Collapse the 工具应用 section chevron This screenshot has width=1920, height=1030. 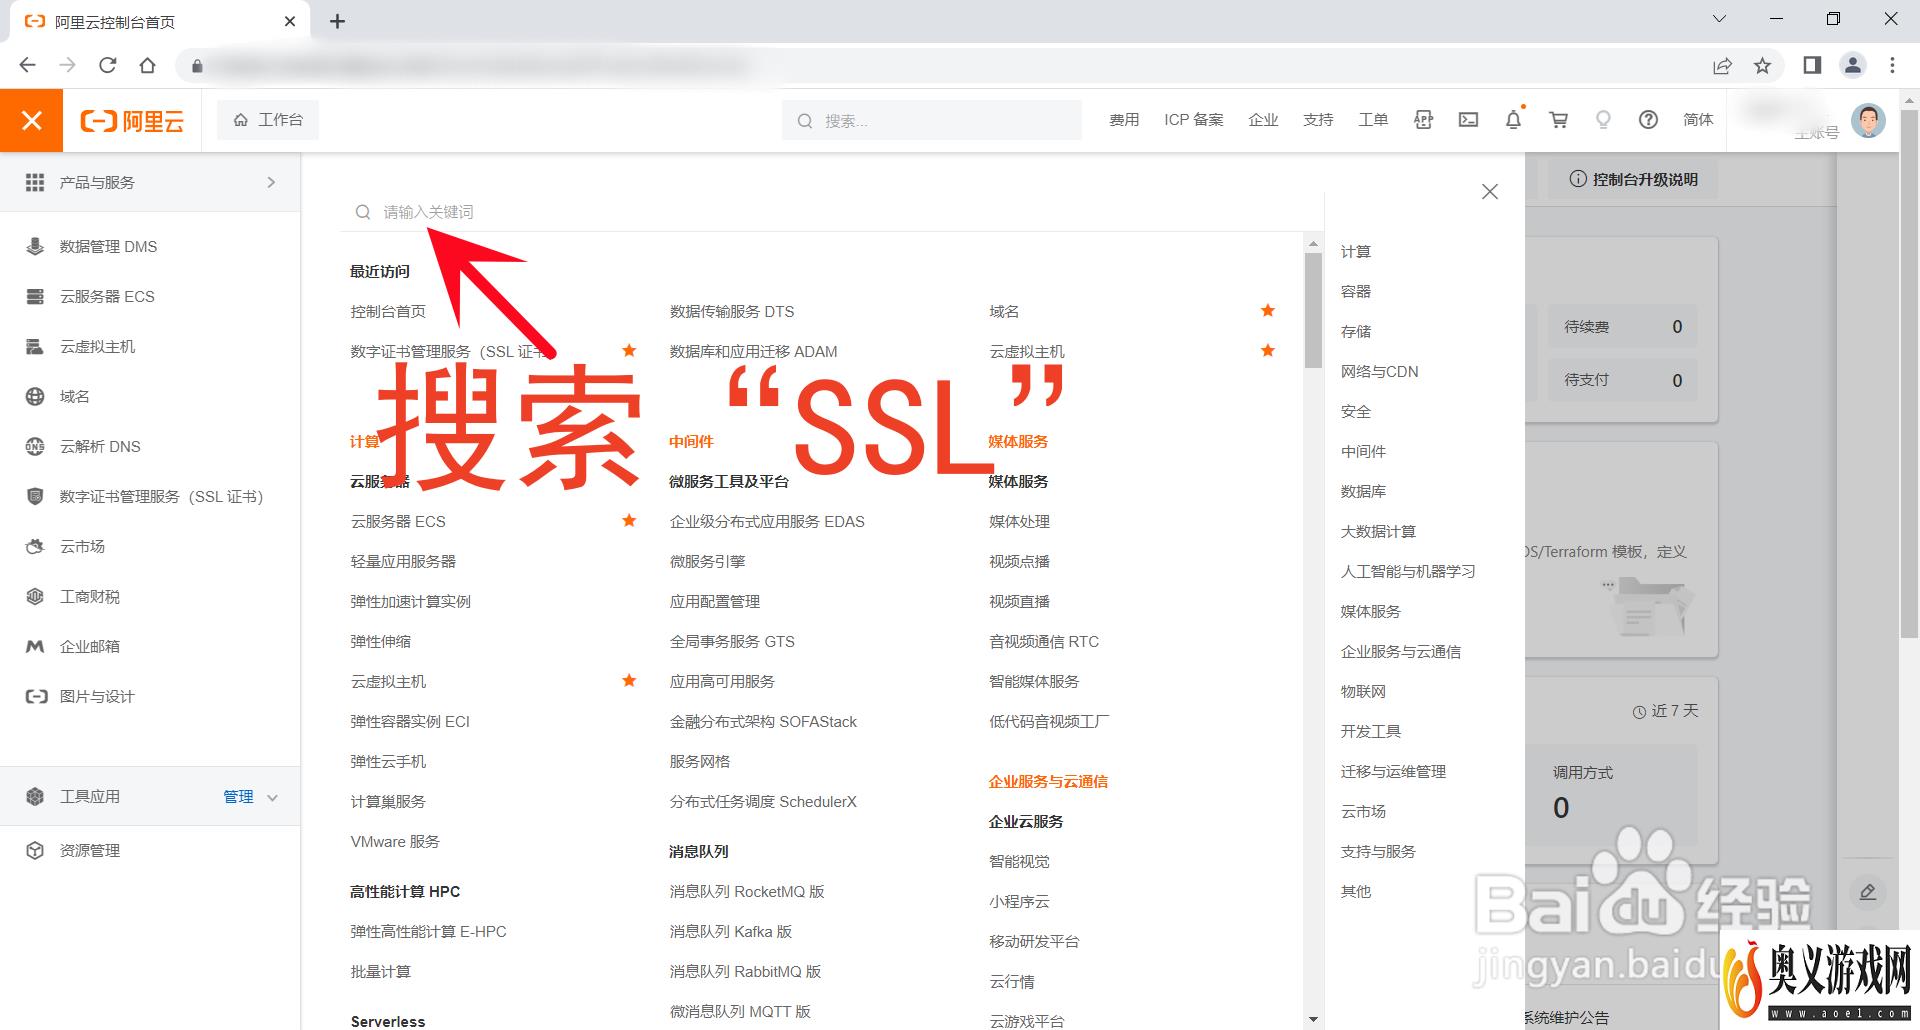[x=273, y=797]
